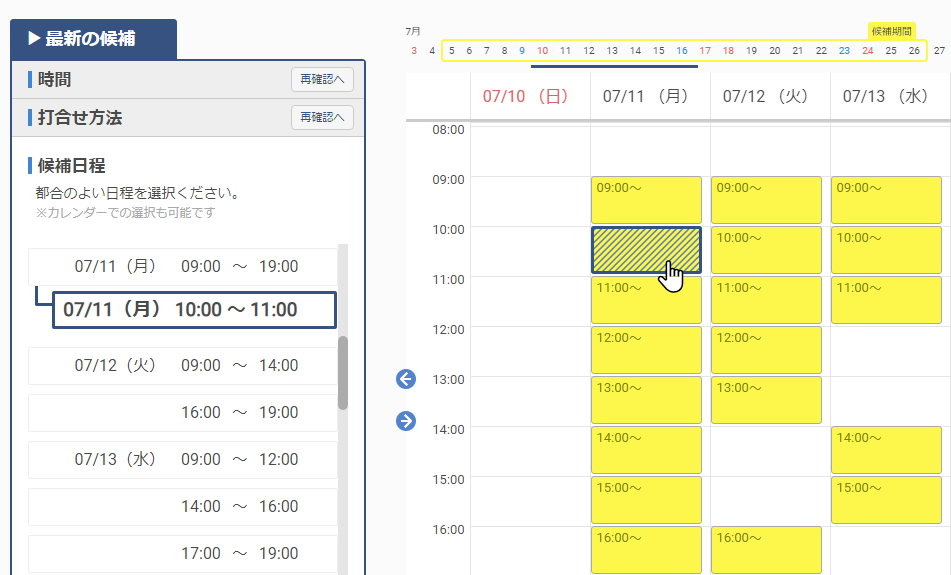Jump to day 16 in the date strip

click(x=682, y=50)
